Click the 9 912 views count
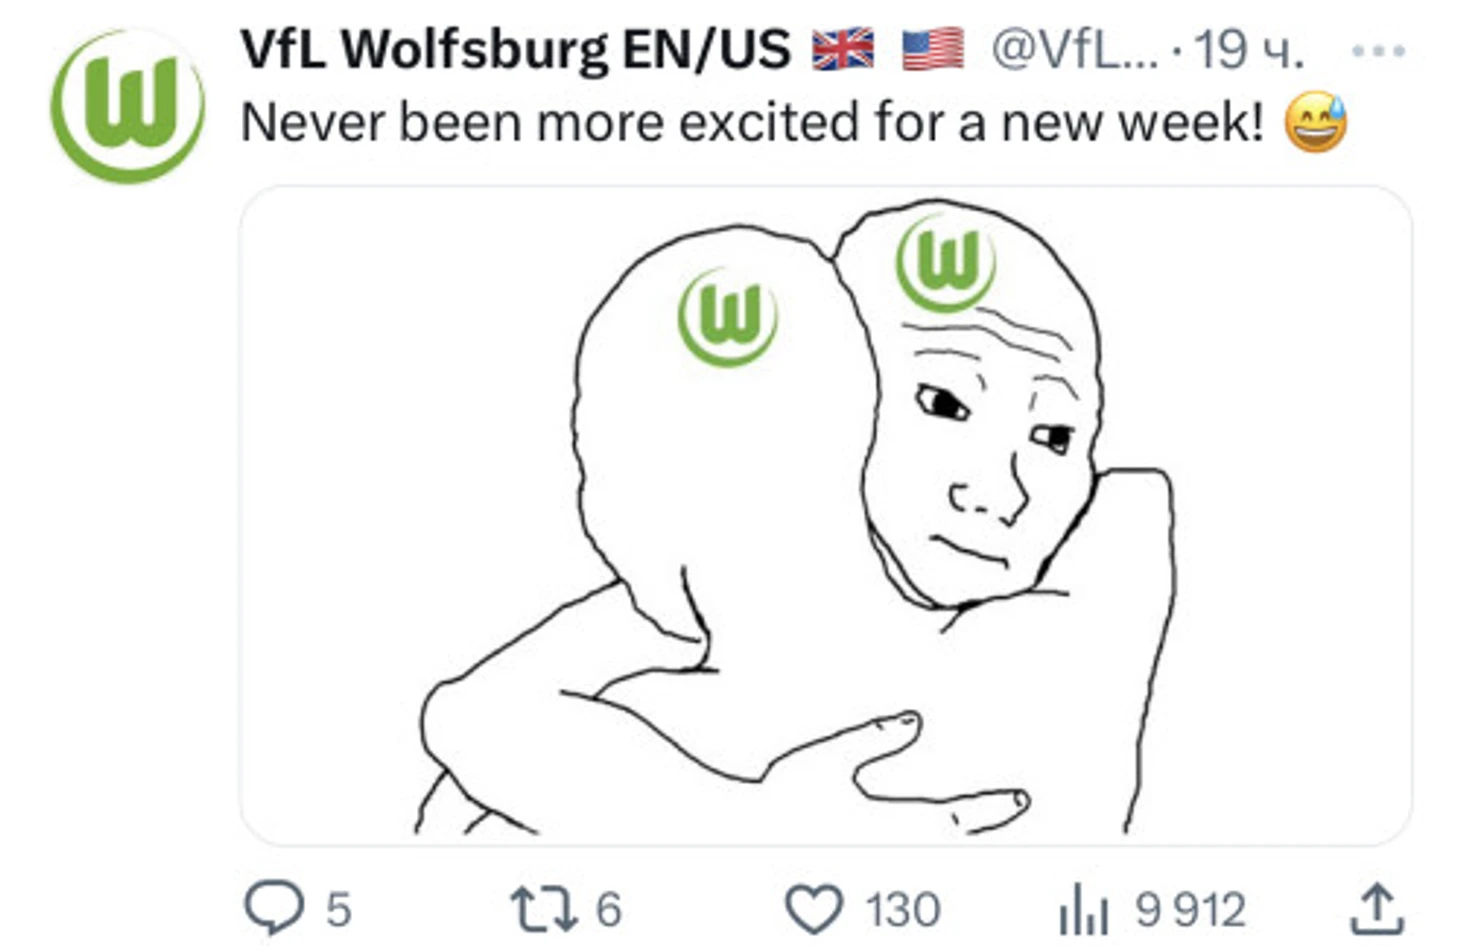This screenshot has width=1460, height=946. (x=1190, y=910)
